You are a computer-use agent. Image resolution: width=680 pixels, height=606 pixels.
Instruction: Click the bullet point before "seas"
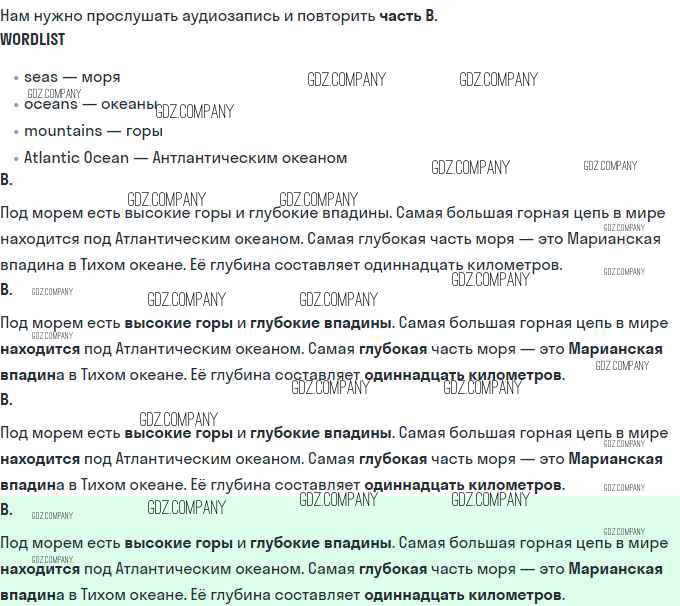point(15,78)
